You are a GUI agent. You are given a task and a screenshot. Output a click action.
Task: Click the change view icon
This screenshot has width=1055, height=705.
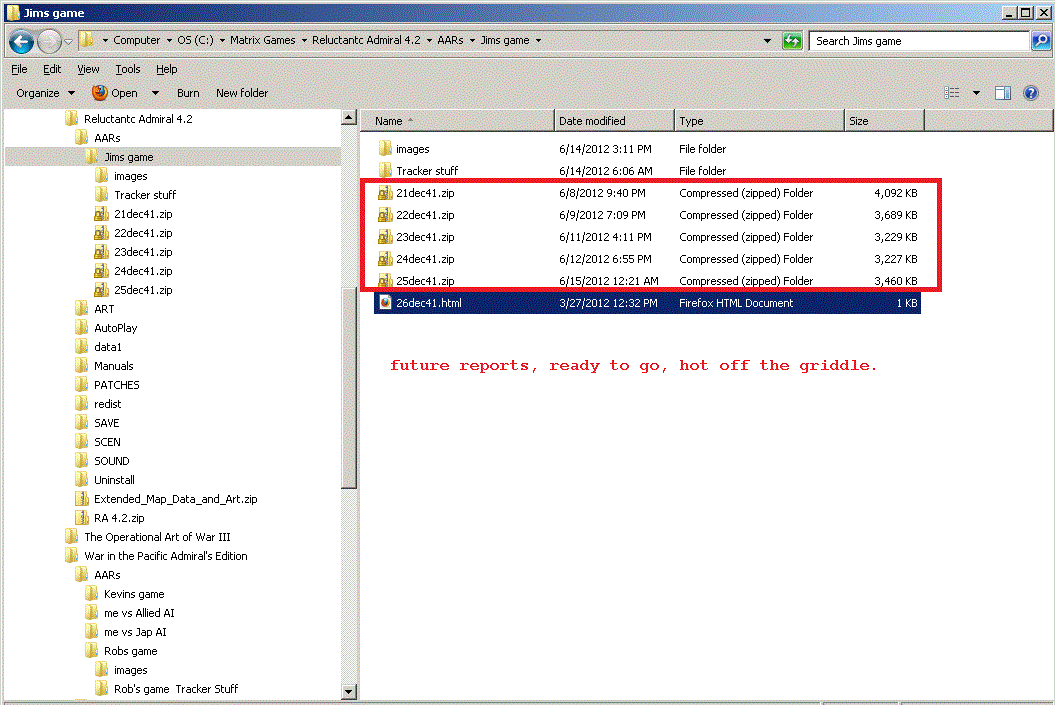point(951,93)
